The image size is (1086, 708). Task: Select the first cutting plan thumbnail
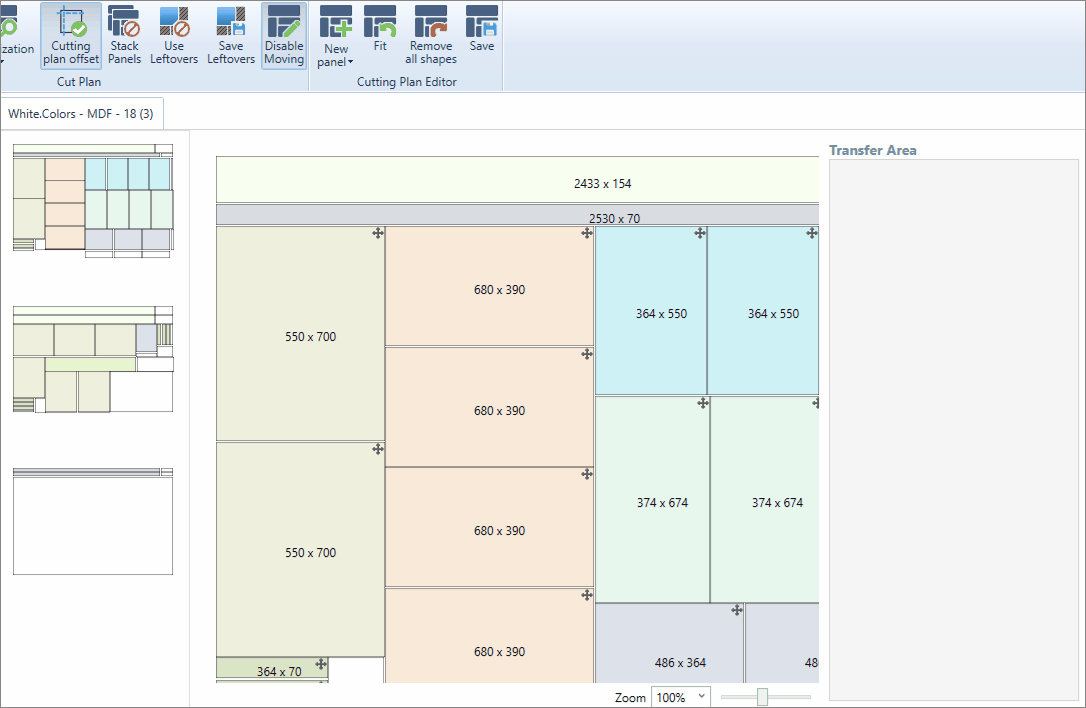(93, 201)
